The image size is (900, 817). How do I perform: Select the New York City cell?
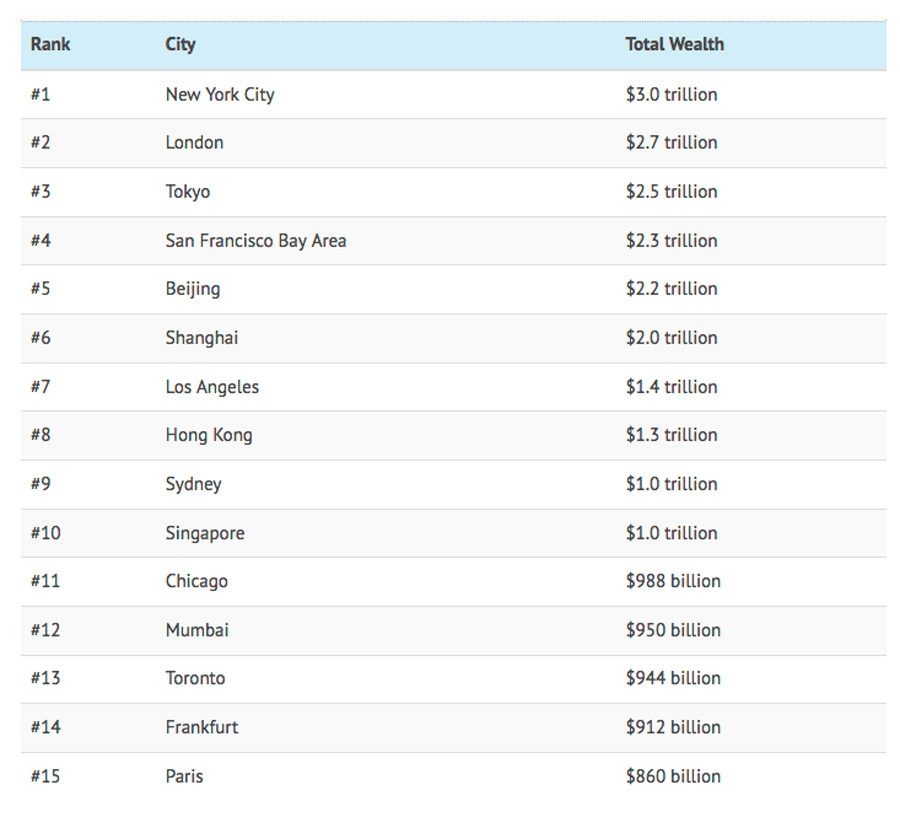tap(219, 94)
